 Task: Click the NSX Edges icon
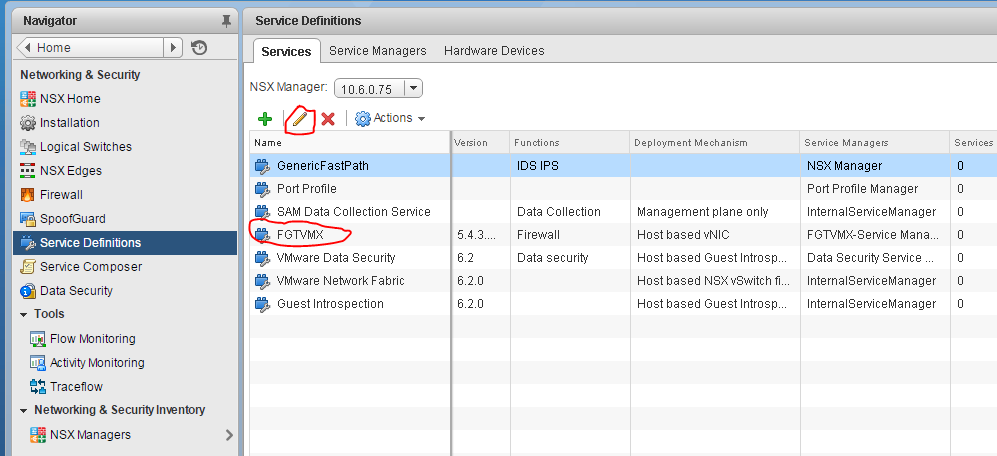[x=28, y=171]
